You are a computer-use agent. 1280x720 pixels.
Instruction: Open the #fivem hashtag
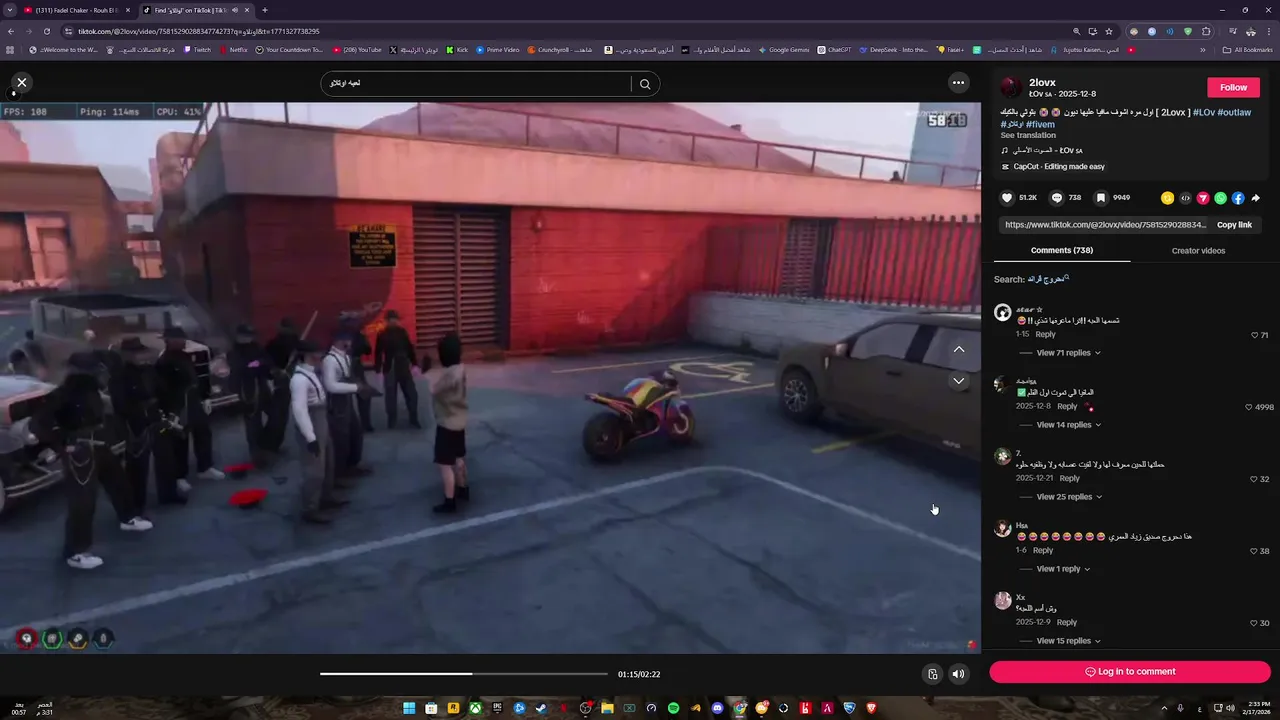coord(1040,124)
